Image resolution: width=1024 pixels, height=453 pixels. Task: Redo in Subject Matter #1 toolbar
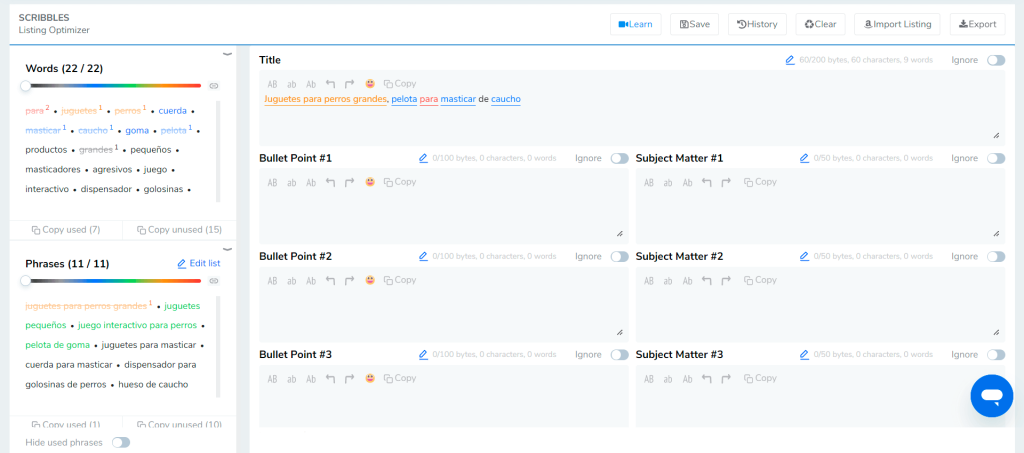pos(726,183)
